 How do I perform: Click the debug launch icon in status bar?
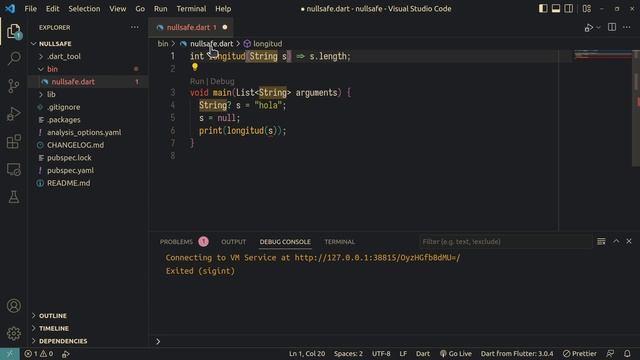click(x=65, y=354)
